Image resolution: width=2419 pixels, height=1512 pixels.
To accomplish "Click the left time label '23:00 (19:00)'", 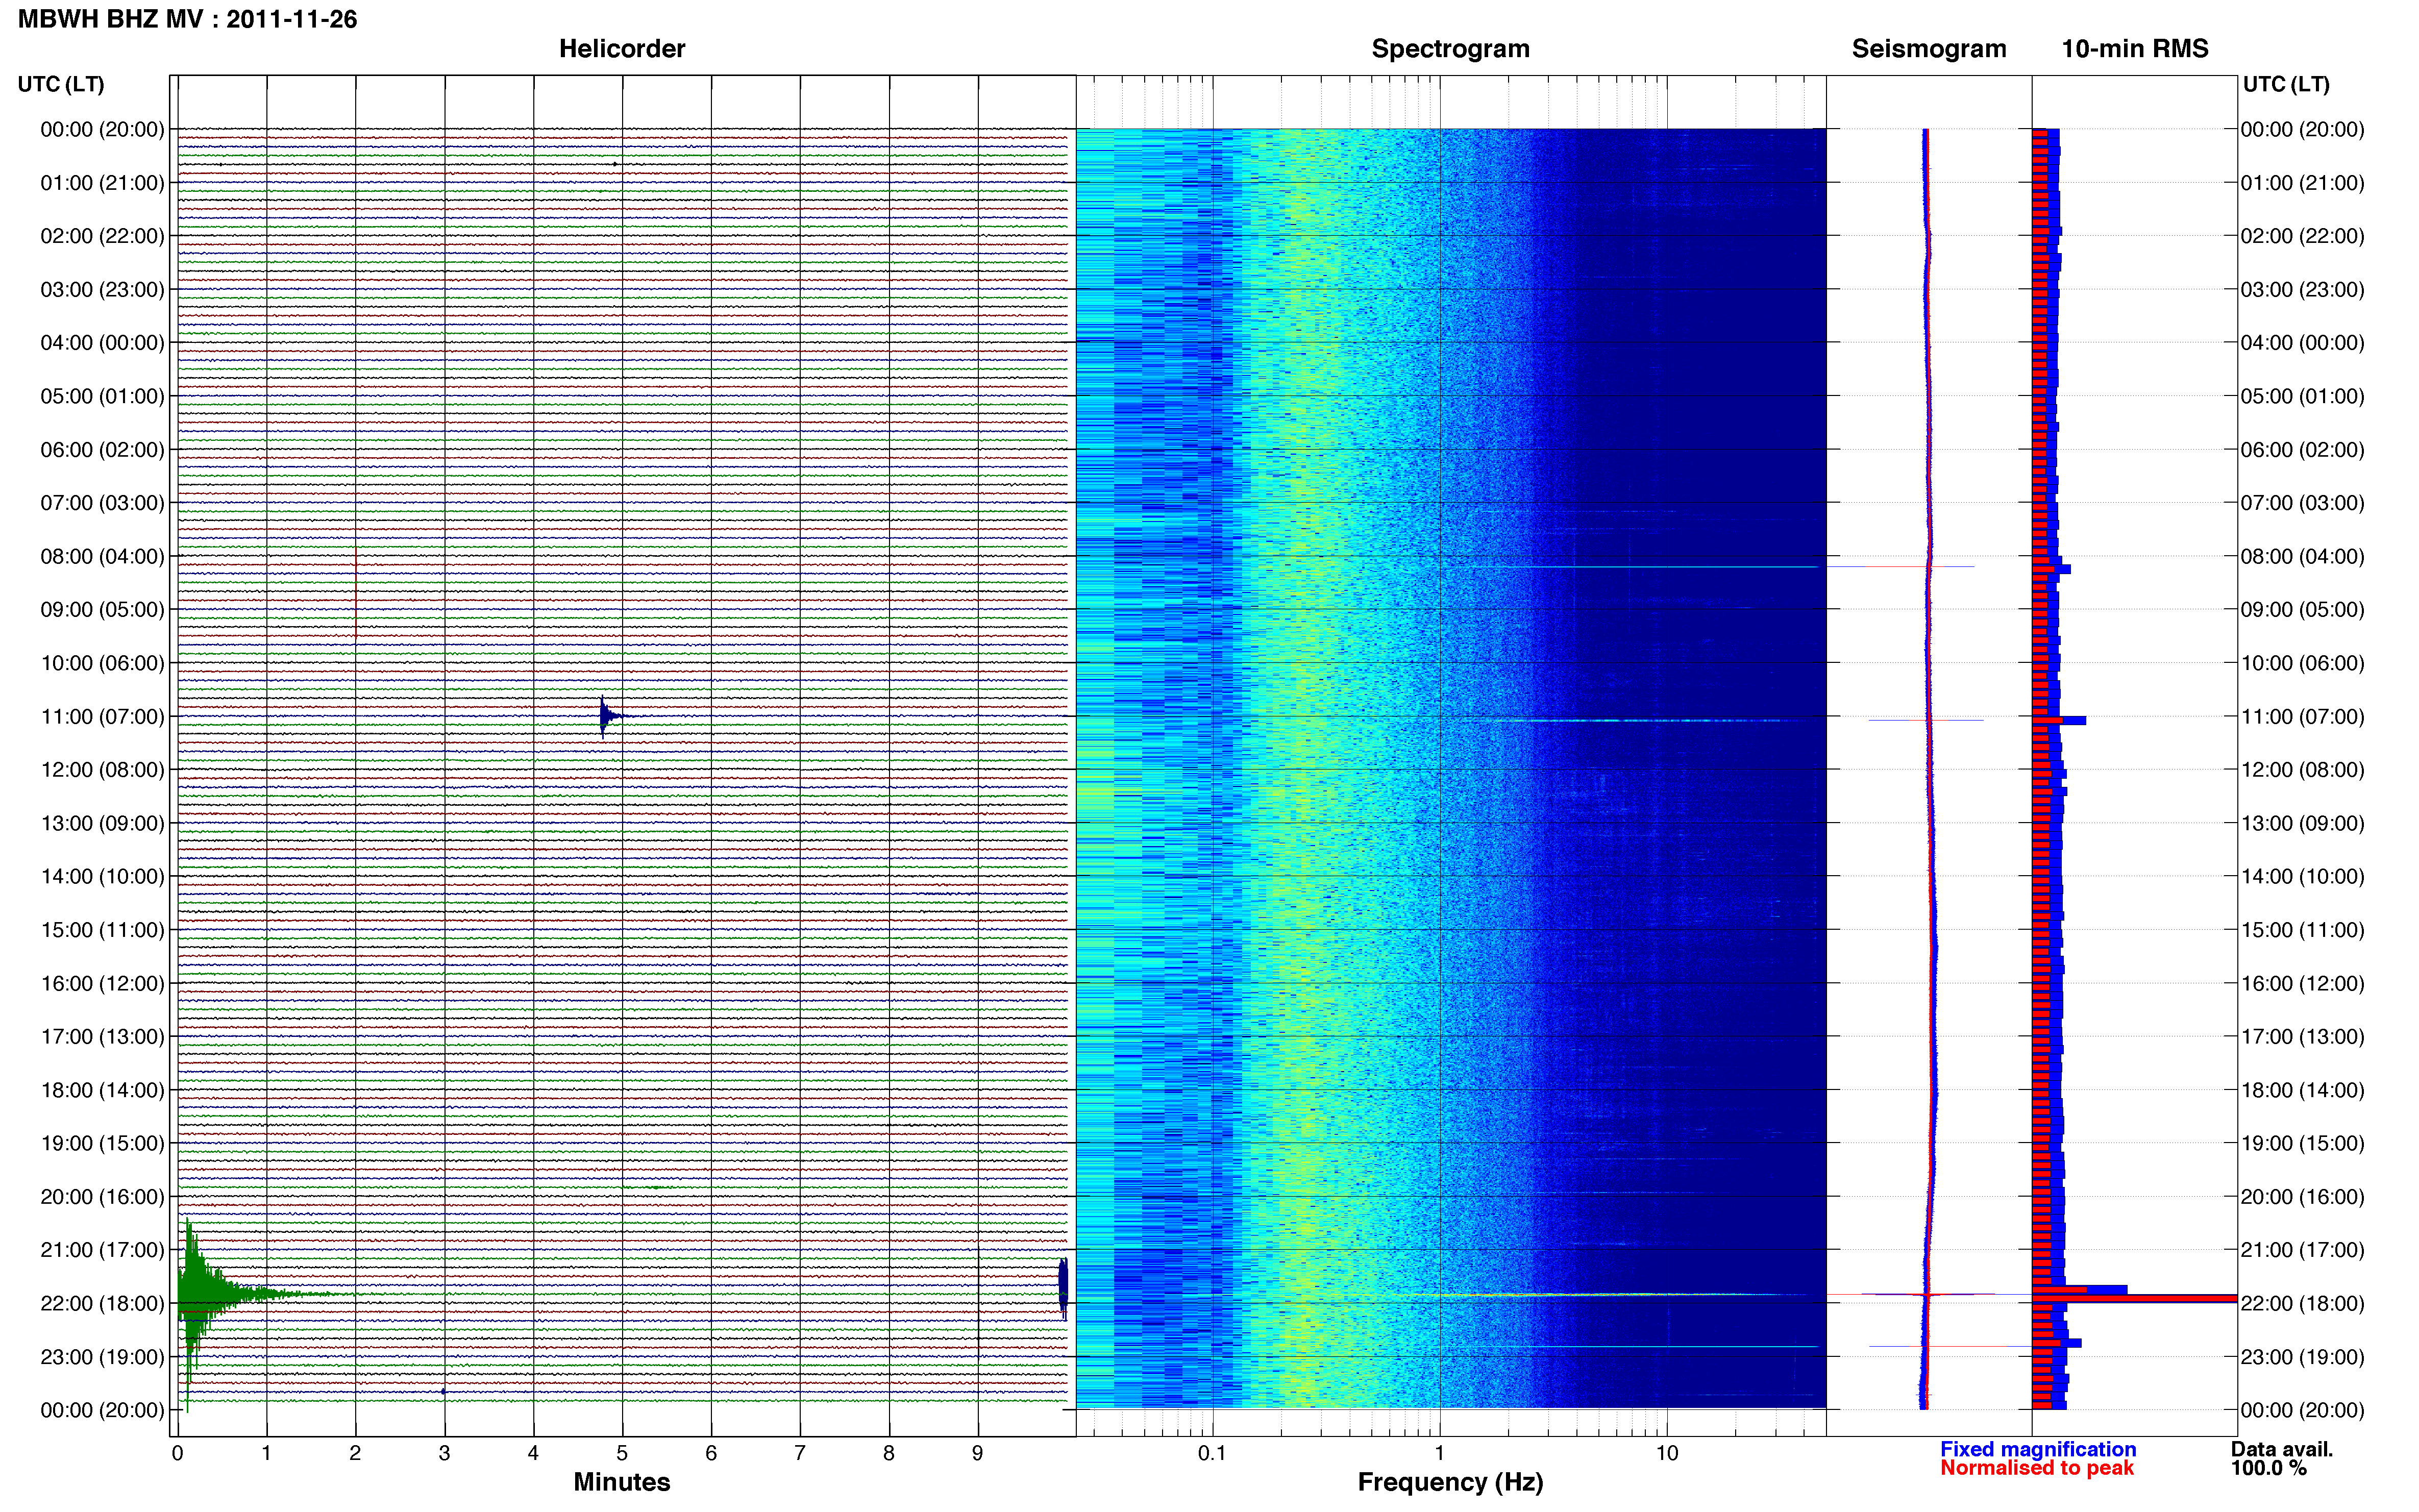I will 102,1357.
